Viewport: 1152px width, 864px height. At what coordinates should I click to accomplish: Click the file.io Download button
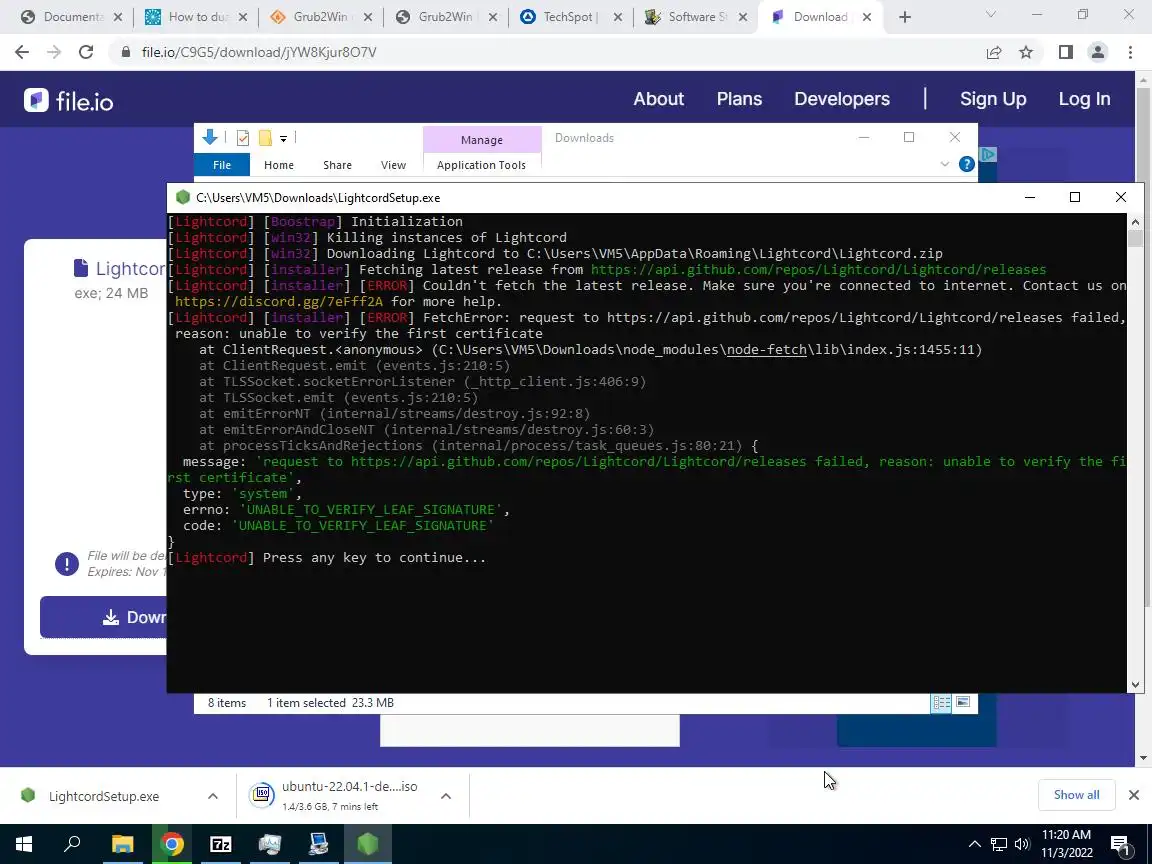pyautogui.click(x=104, y=617)
